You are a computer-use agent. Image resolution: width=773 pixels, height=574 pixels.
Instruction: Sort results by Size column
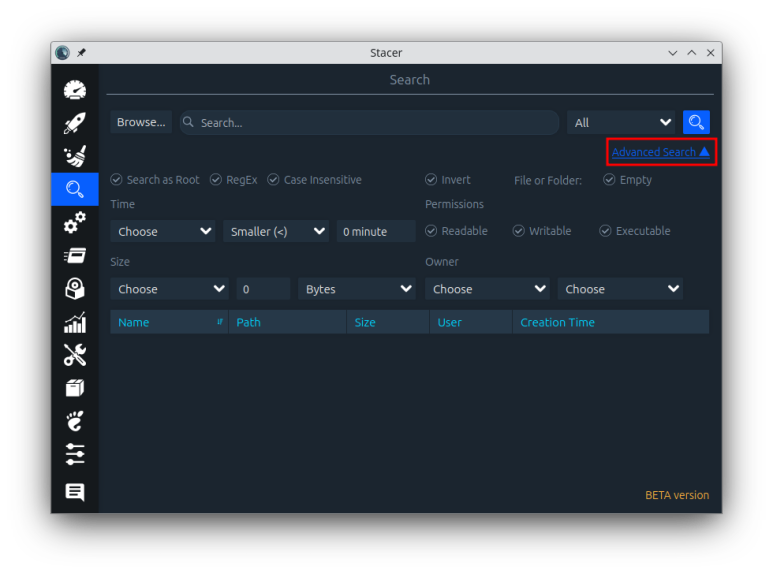388,322
